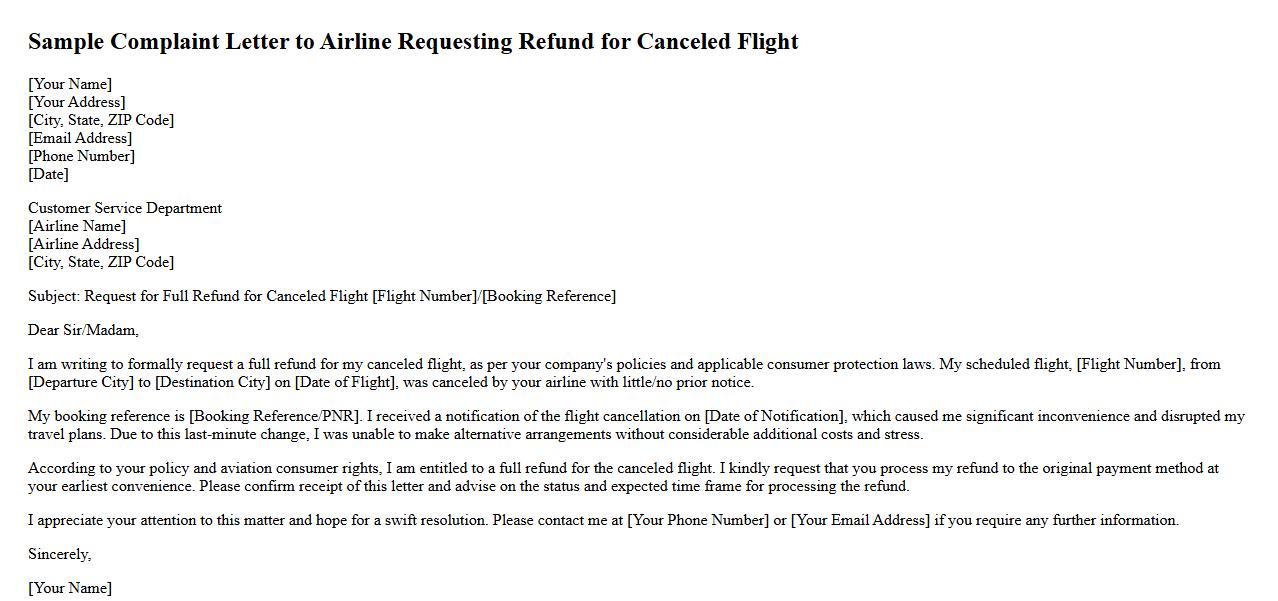This screenshot has height=601, width=1278.
Task: Click the Subject line of the letter
Action: (x=322, y=296)
